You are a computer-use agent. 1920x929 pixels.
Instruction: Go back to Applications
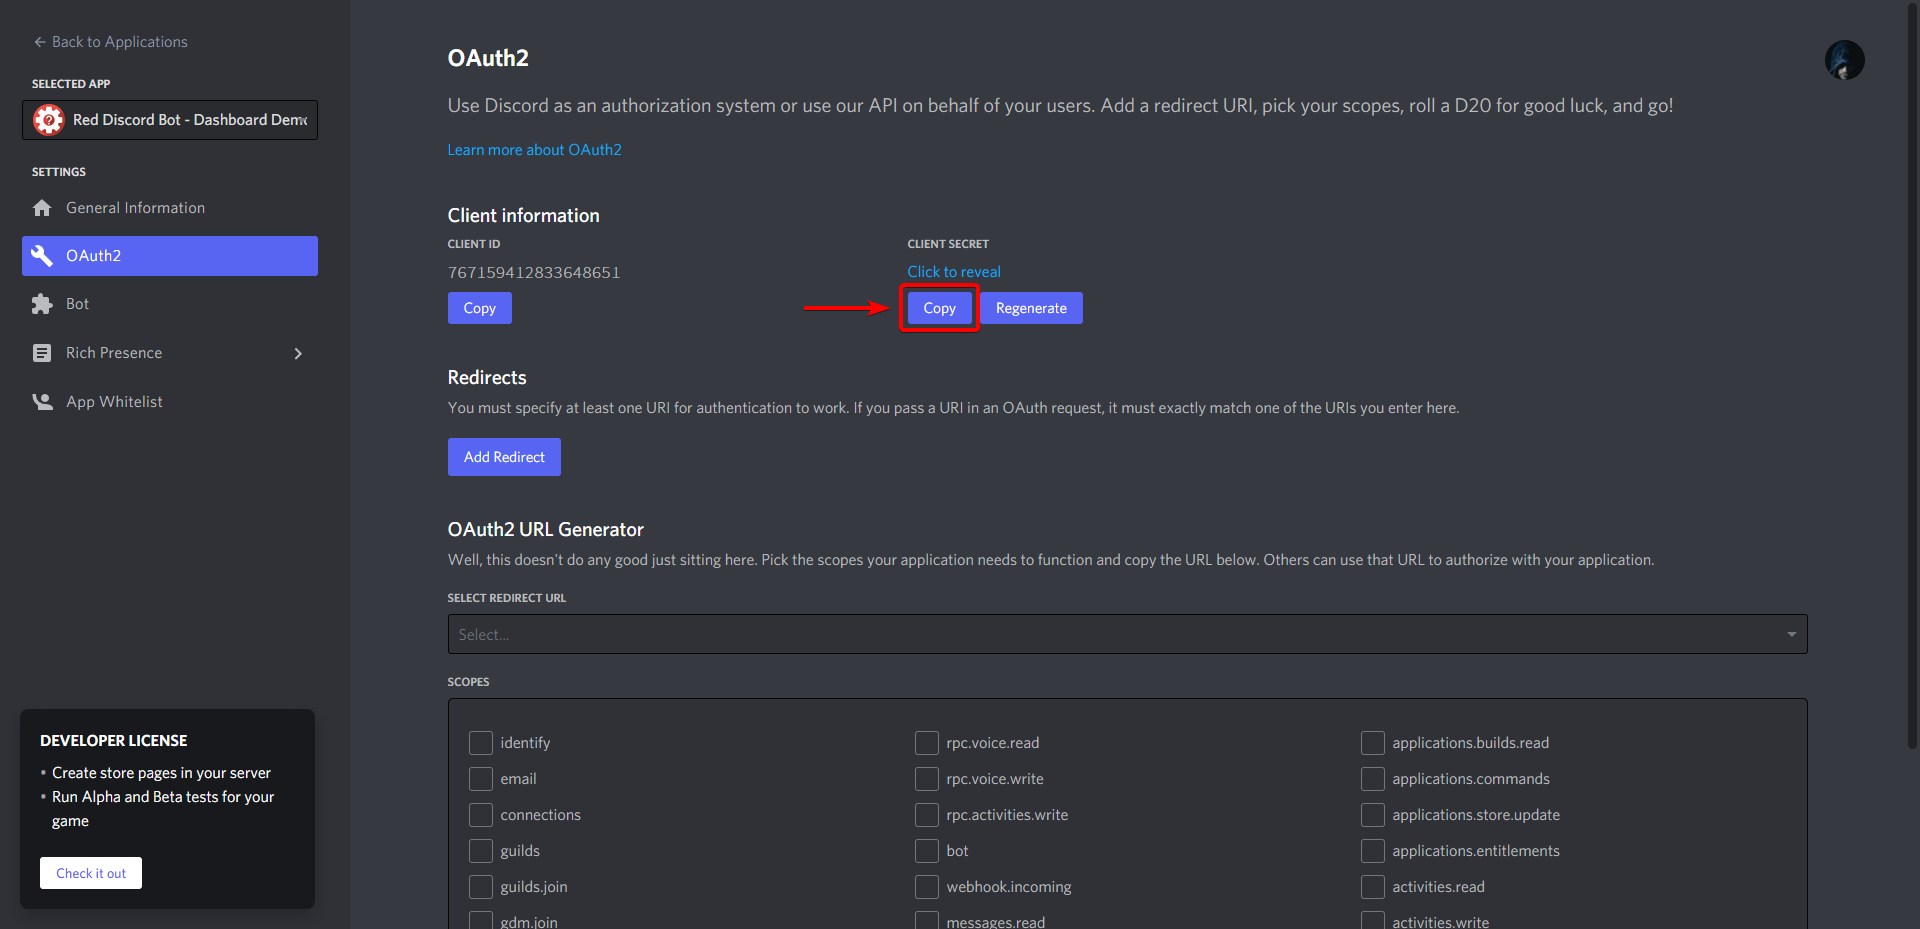110,42
